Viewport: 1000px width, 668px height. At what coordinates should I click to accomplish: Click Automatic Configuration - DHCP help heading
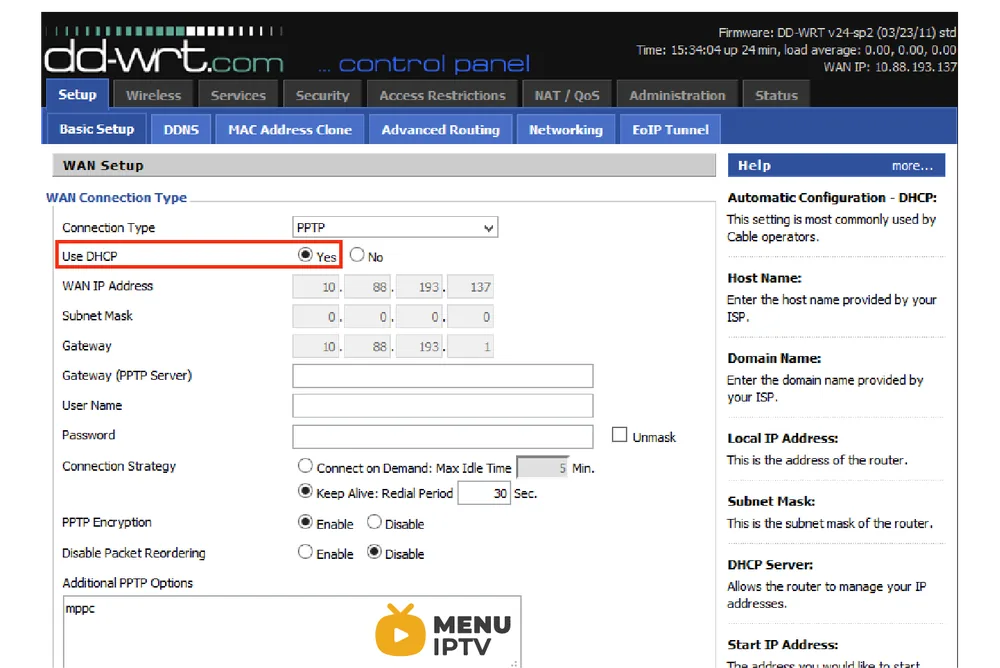coord(832,198)
